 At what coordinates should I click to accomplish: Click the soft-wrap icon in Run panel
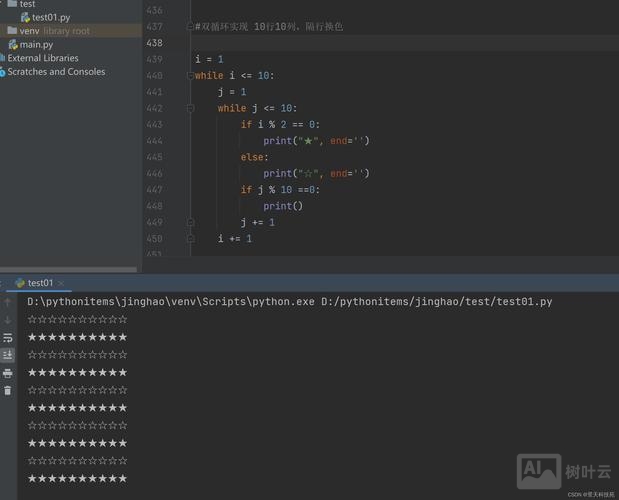click(x=8, y=337)
